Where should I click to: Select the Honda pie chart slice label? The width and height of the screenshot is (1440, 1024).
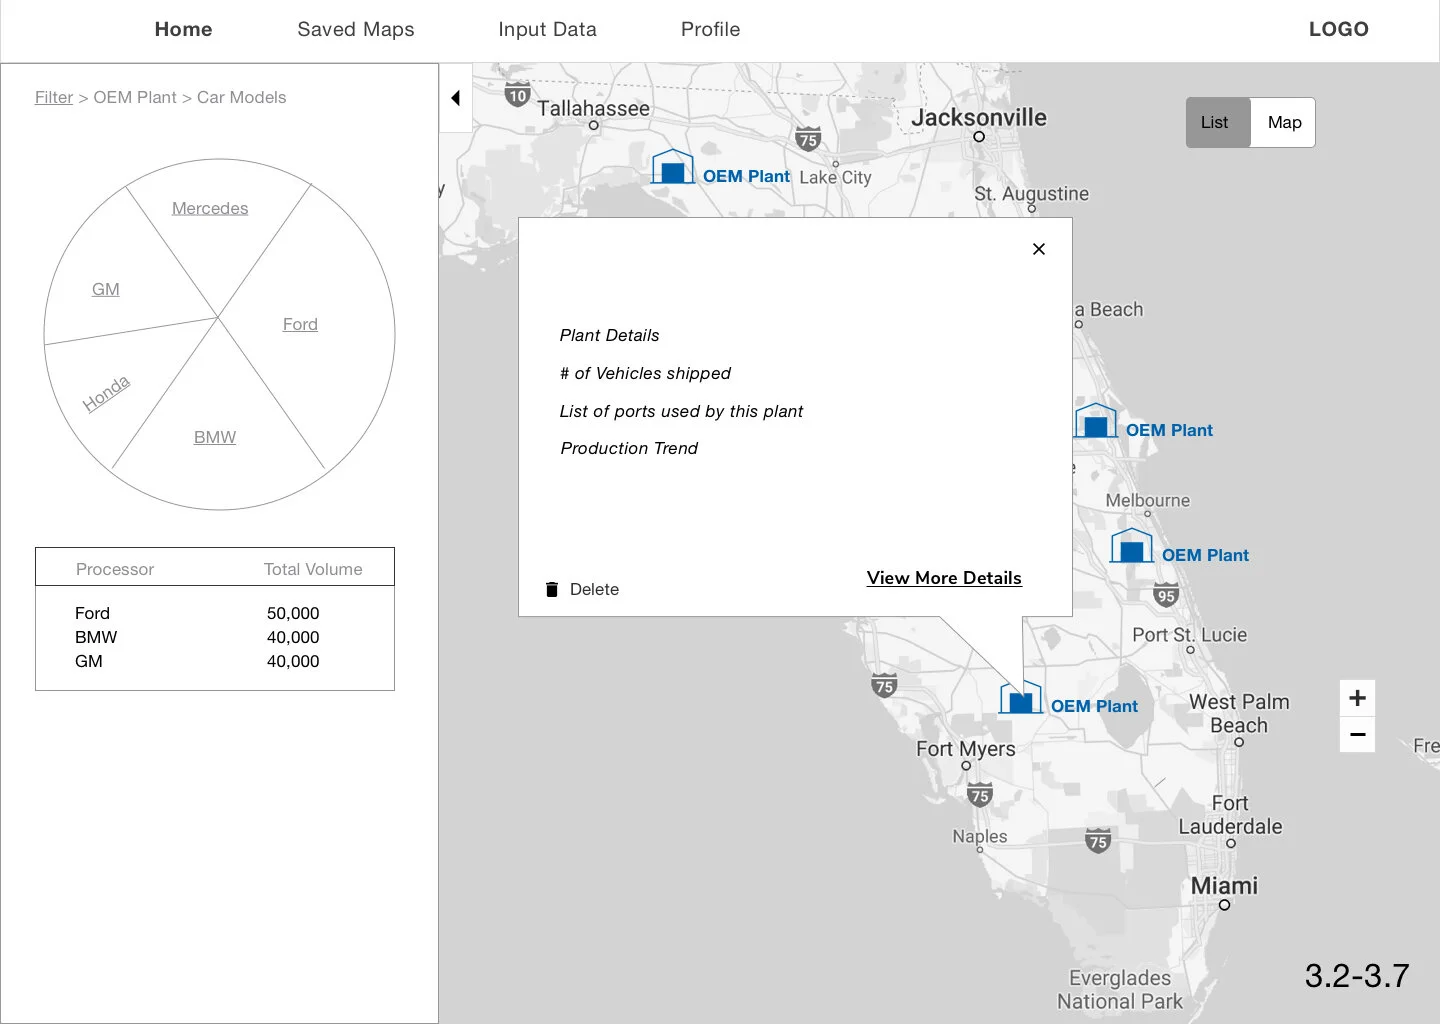107,393
